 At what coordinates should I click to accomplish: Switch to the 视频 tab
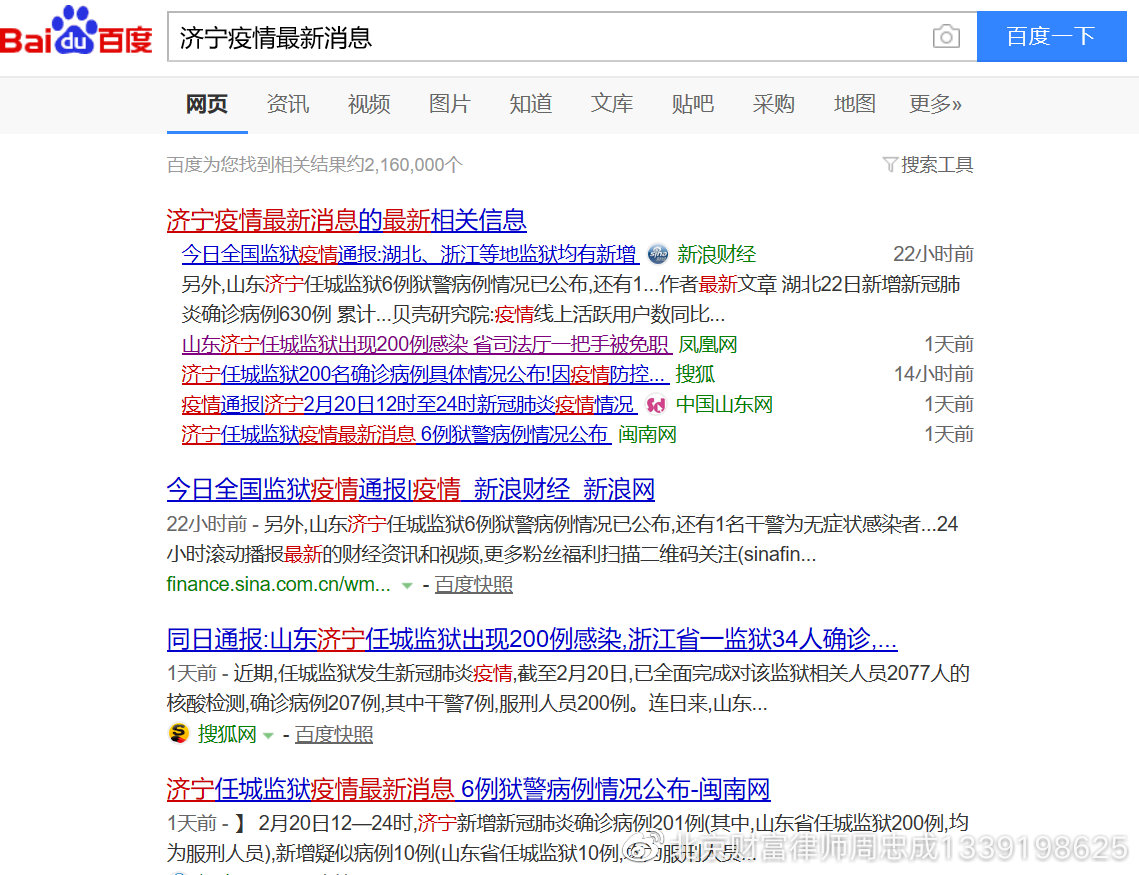(369, 104)
